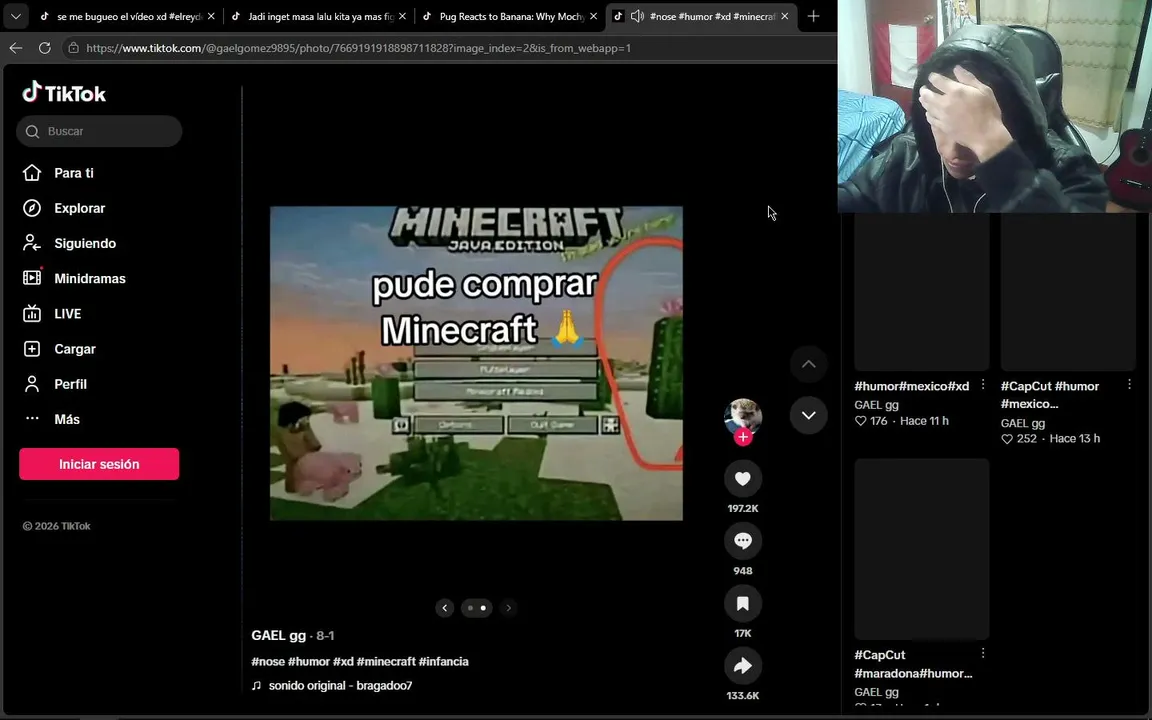Follow GAEL gg with plus badge
1152x720 pixels.
[x=743, y=437]
